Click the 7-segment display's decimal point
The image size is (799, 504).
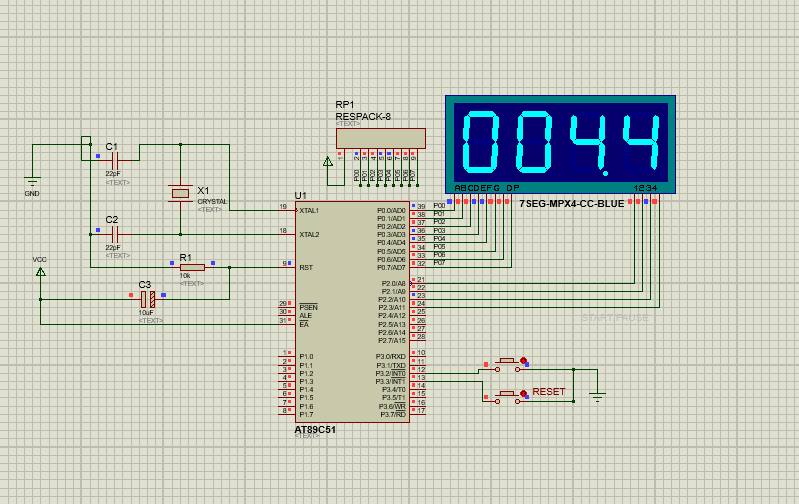605,173
